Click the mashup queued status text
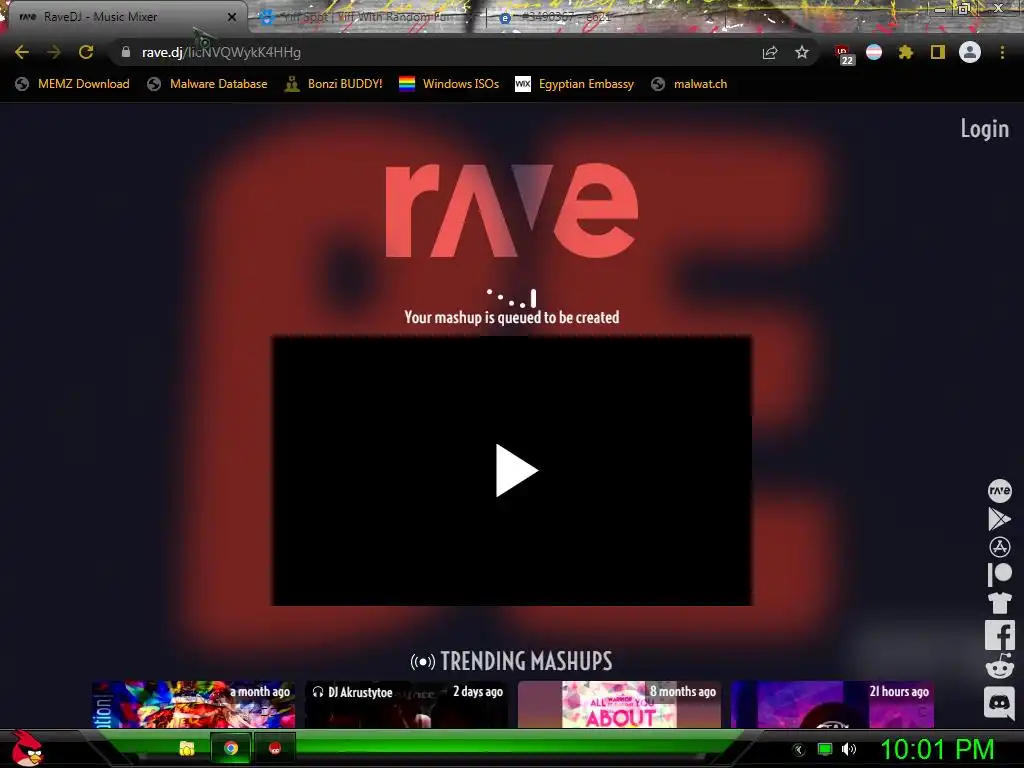Image resolution: width=1024 pixels, height=768 pixels. (511, 317)
